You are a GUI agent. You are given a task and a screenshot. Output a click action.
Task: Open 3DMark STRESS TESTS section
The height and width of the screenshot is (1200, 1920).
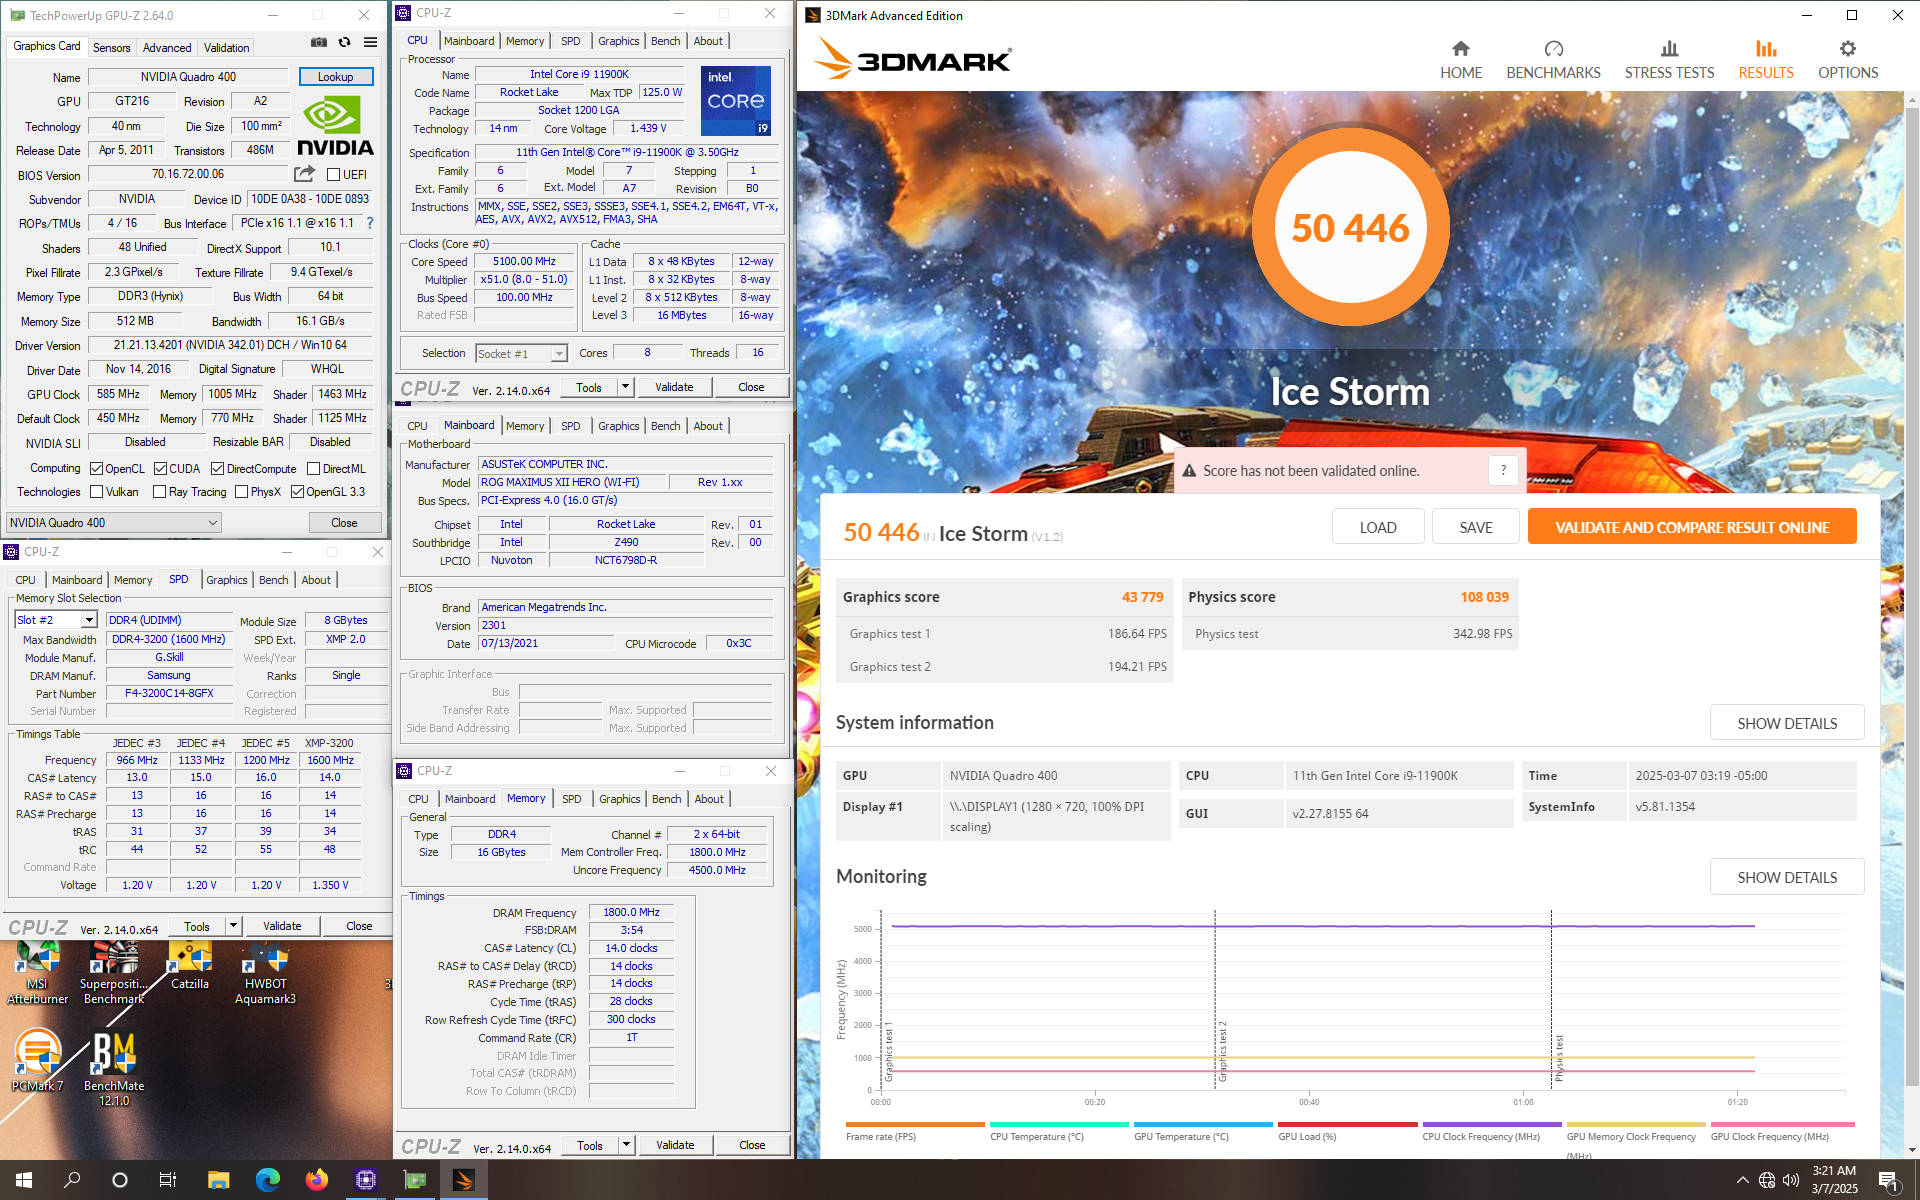(x=1669, y=60)
